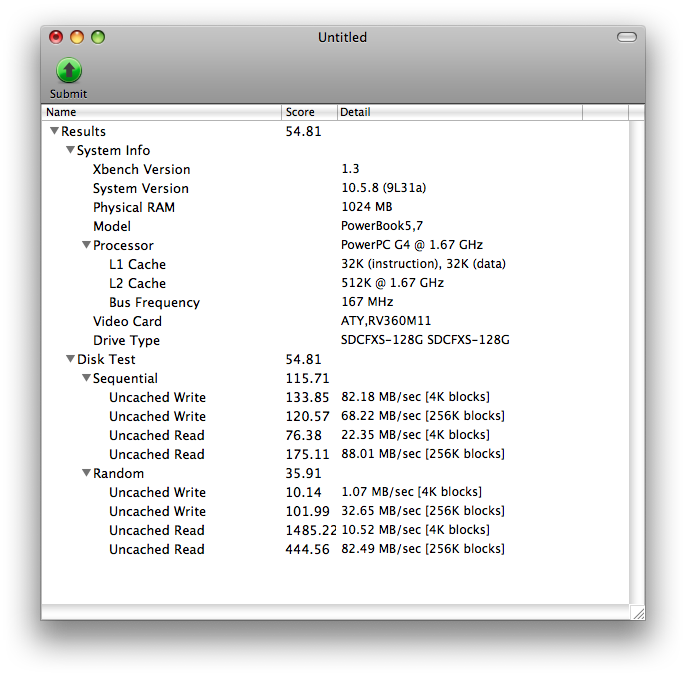Click the 512K @ 1.67 GHz value

(392, 283)
